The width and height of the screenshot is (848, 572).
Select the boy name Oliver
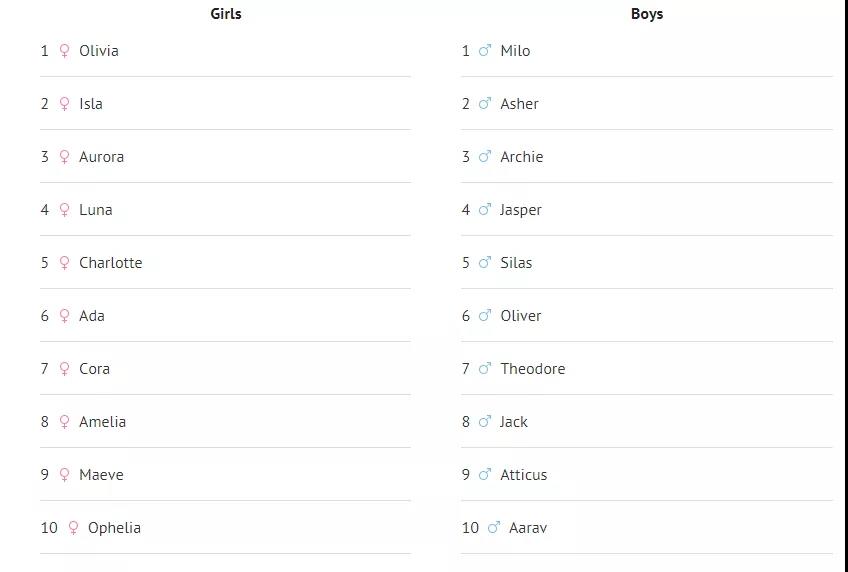521,316
